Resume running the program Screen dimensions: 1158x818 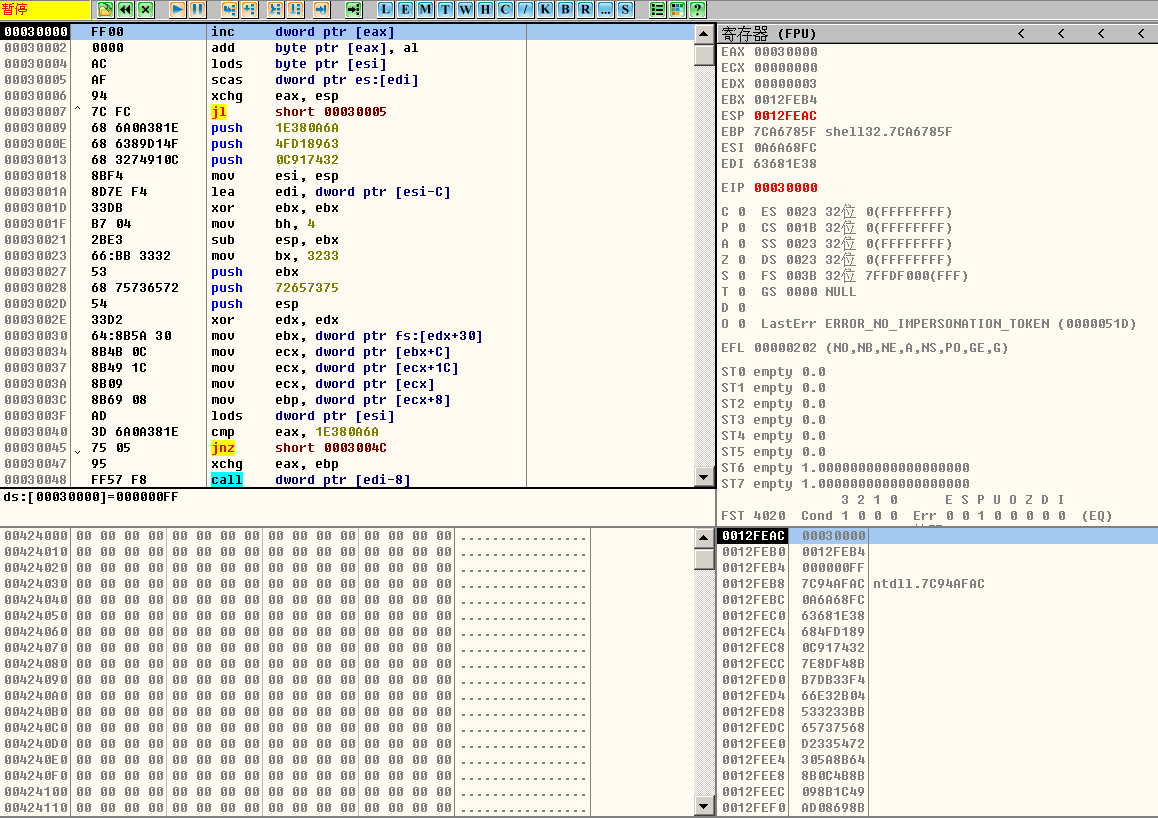click(x=176, y=9)
